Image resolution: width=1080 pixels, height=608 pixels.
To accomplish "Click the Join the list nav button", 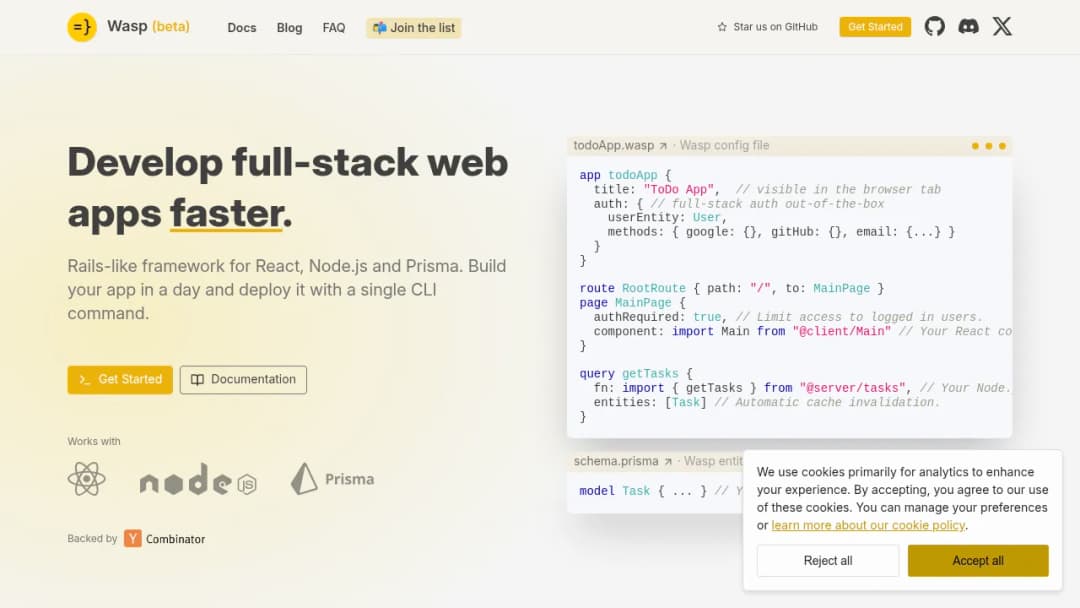I will (413, 28).
